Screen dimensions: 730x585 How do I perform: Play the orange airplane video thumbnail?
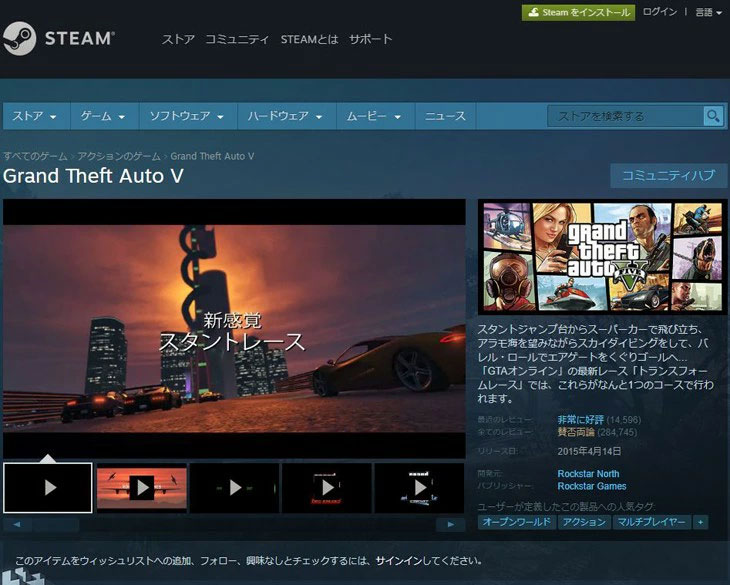[142, 488]
